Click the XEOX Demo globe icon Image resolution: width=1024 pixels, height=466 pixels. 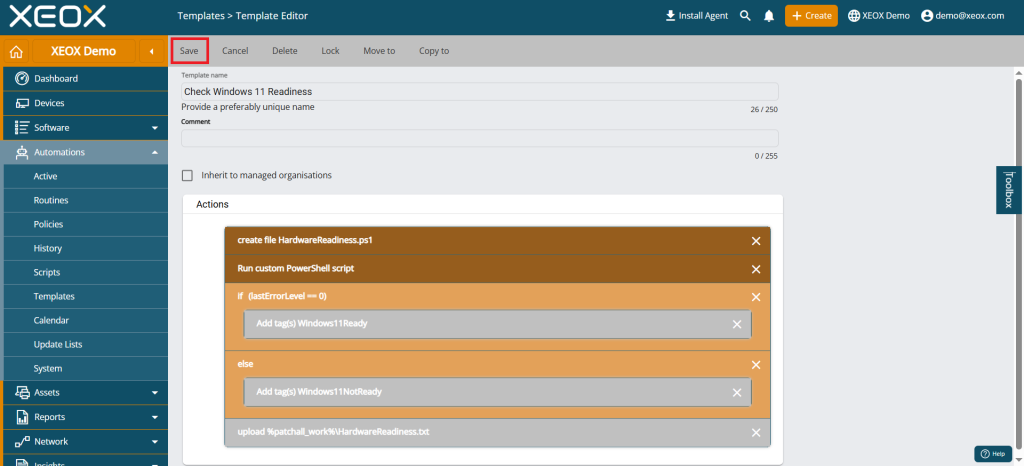click(x=854, y=16)
